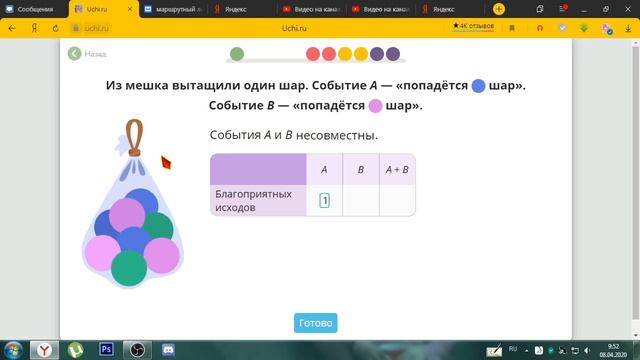Switch to the маршрутный tab

173,9
